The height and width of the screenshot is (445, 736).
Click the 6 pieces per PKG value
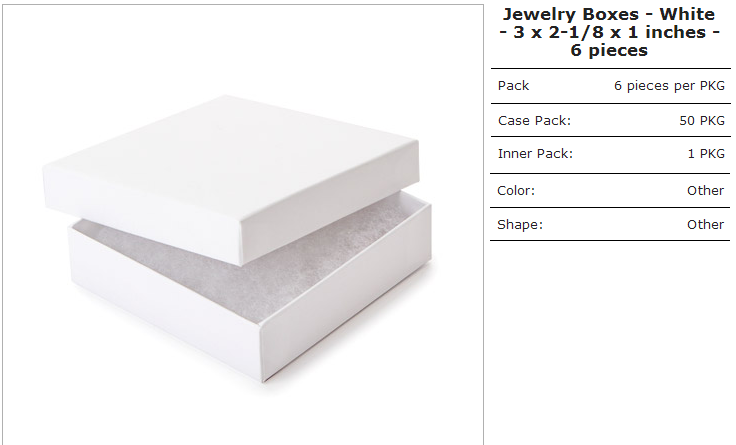point(669,86)
